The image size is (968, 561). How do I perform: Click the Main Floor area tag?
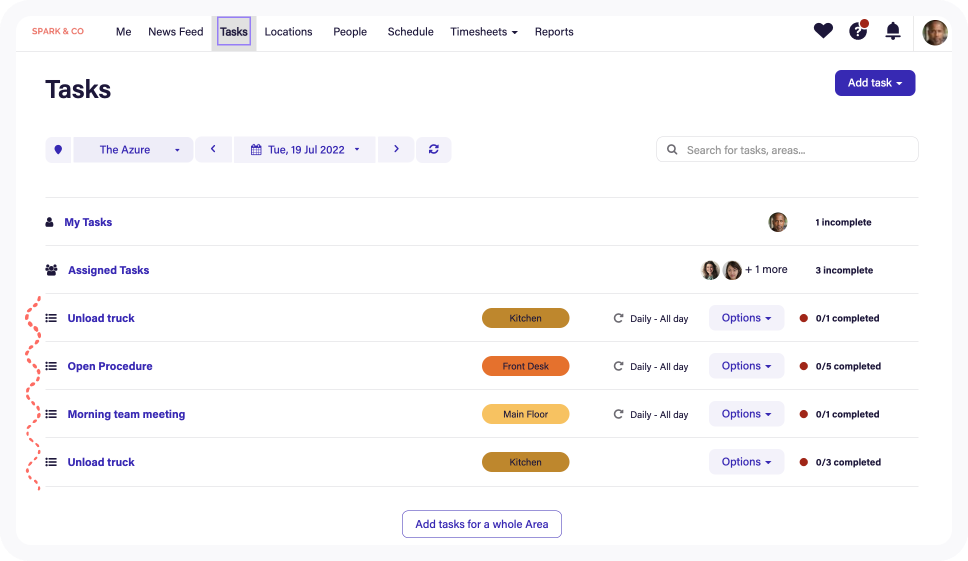(525, 414)
